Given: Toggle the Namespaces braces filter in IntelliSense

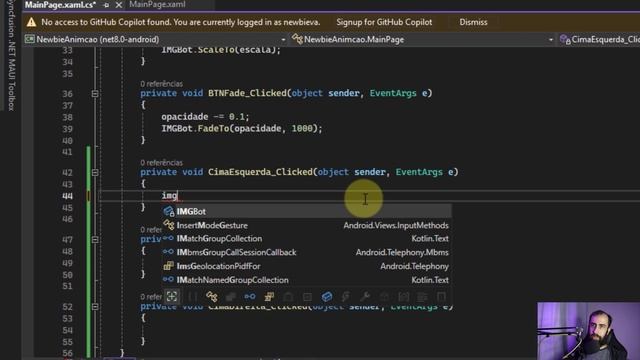Looking at the screenshot, I should click(x=193, y=297).
